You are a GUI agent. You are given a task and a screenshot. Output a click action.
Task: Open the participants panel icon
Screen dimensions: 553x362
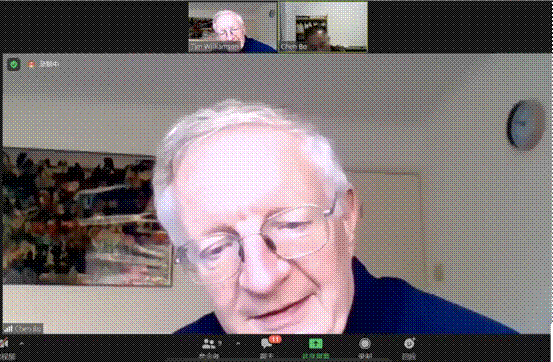coord(208,343)
